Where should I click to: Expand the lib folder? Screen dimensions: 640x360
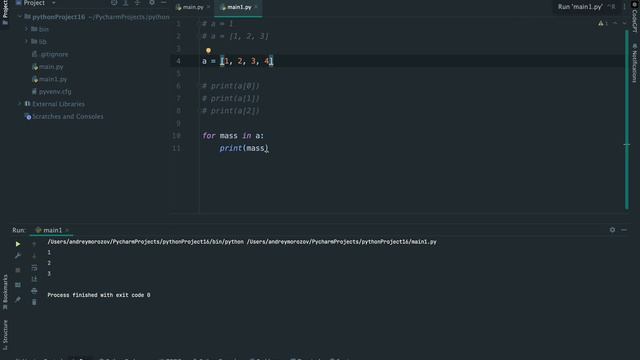[x=27, y=42]
